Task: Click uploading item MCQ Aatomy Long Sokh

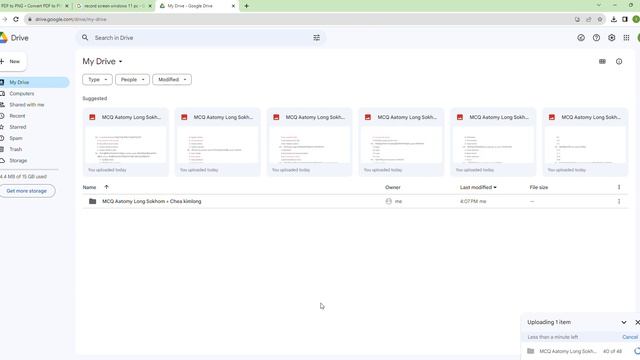Action: pos(568,351)
